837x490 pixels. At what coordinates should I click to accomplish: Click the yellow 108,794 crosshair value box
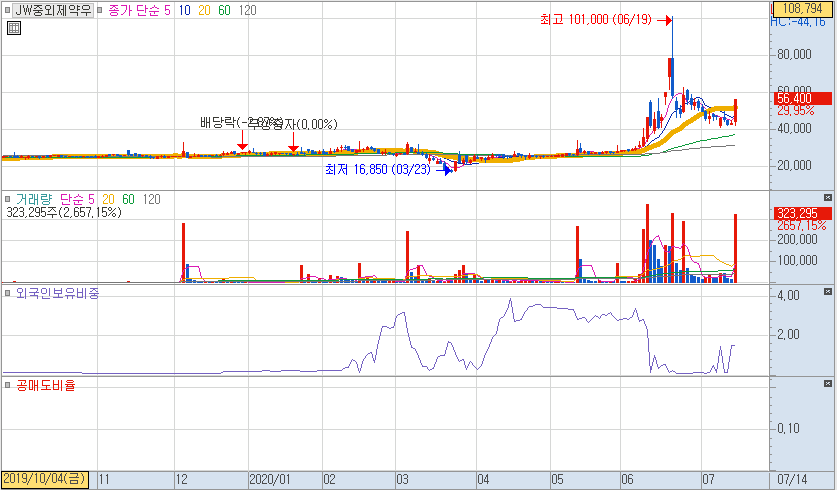click(803, 9)
